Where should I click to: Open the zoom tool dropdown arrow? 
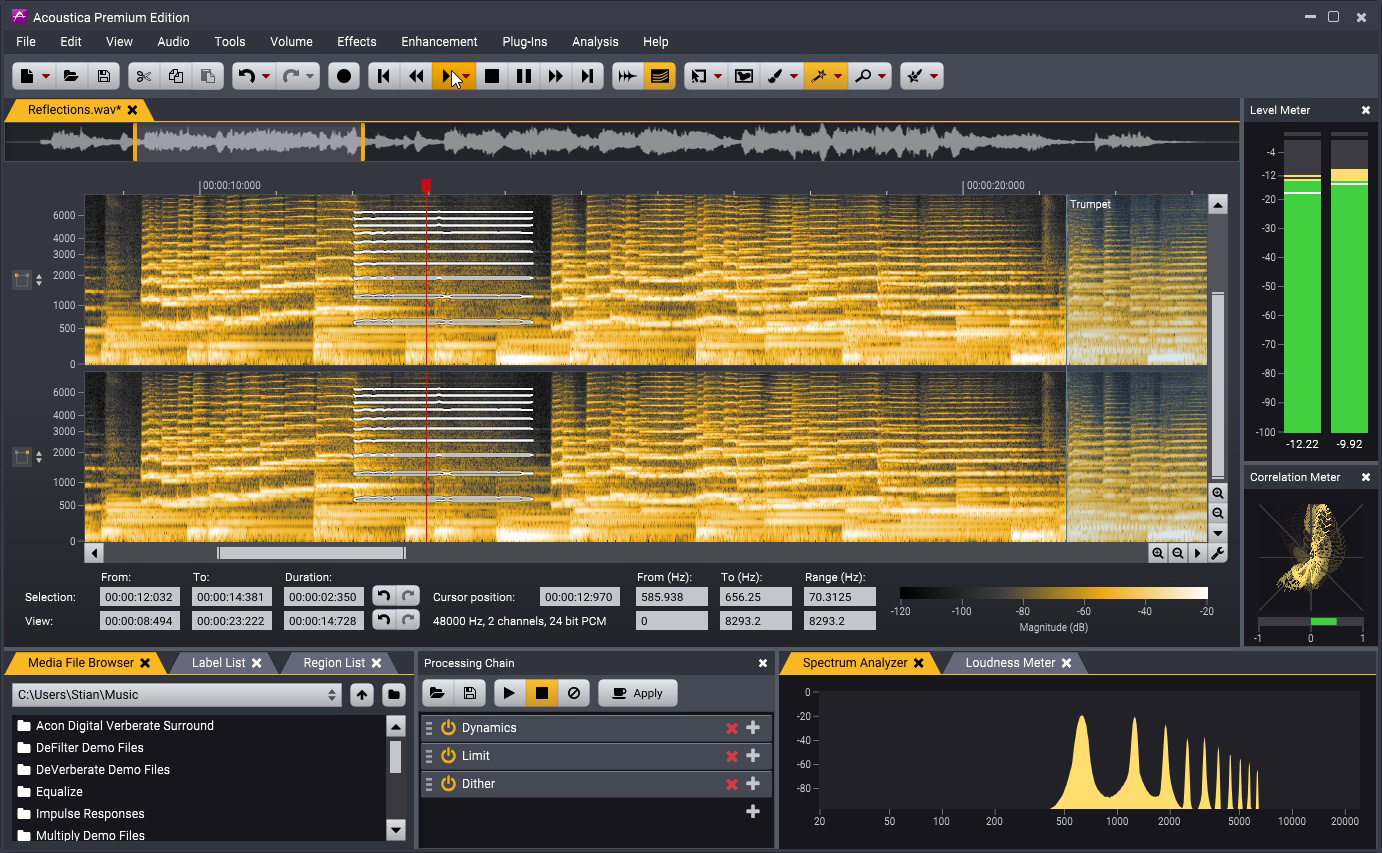[x=882, y=76]
